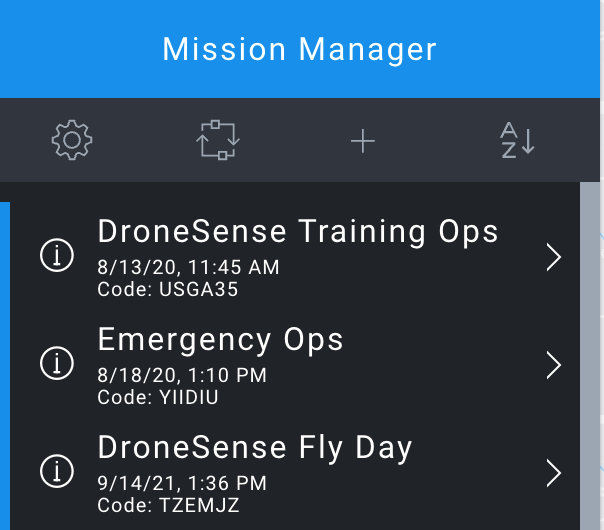Image resolution: width=604 pixels, height=530 pixels.
Task: Expand Emergency Ops chevron arrow
Action: 554,365
